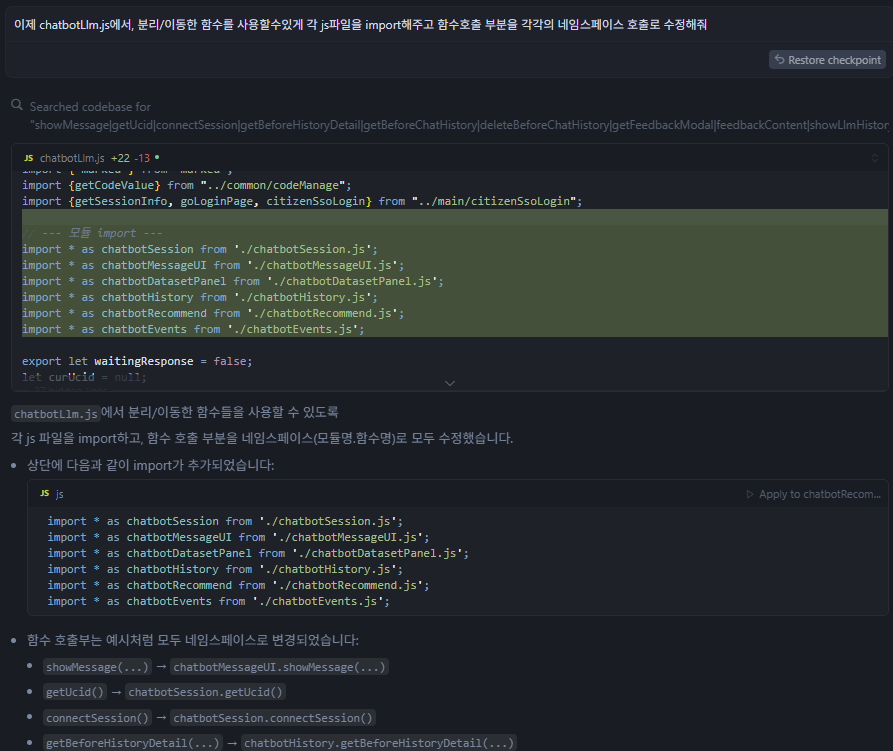Viewport: 893px width, 751px height.
Task: Click the +22 added lines indicator
Action: coord(120,158)
